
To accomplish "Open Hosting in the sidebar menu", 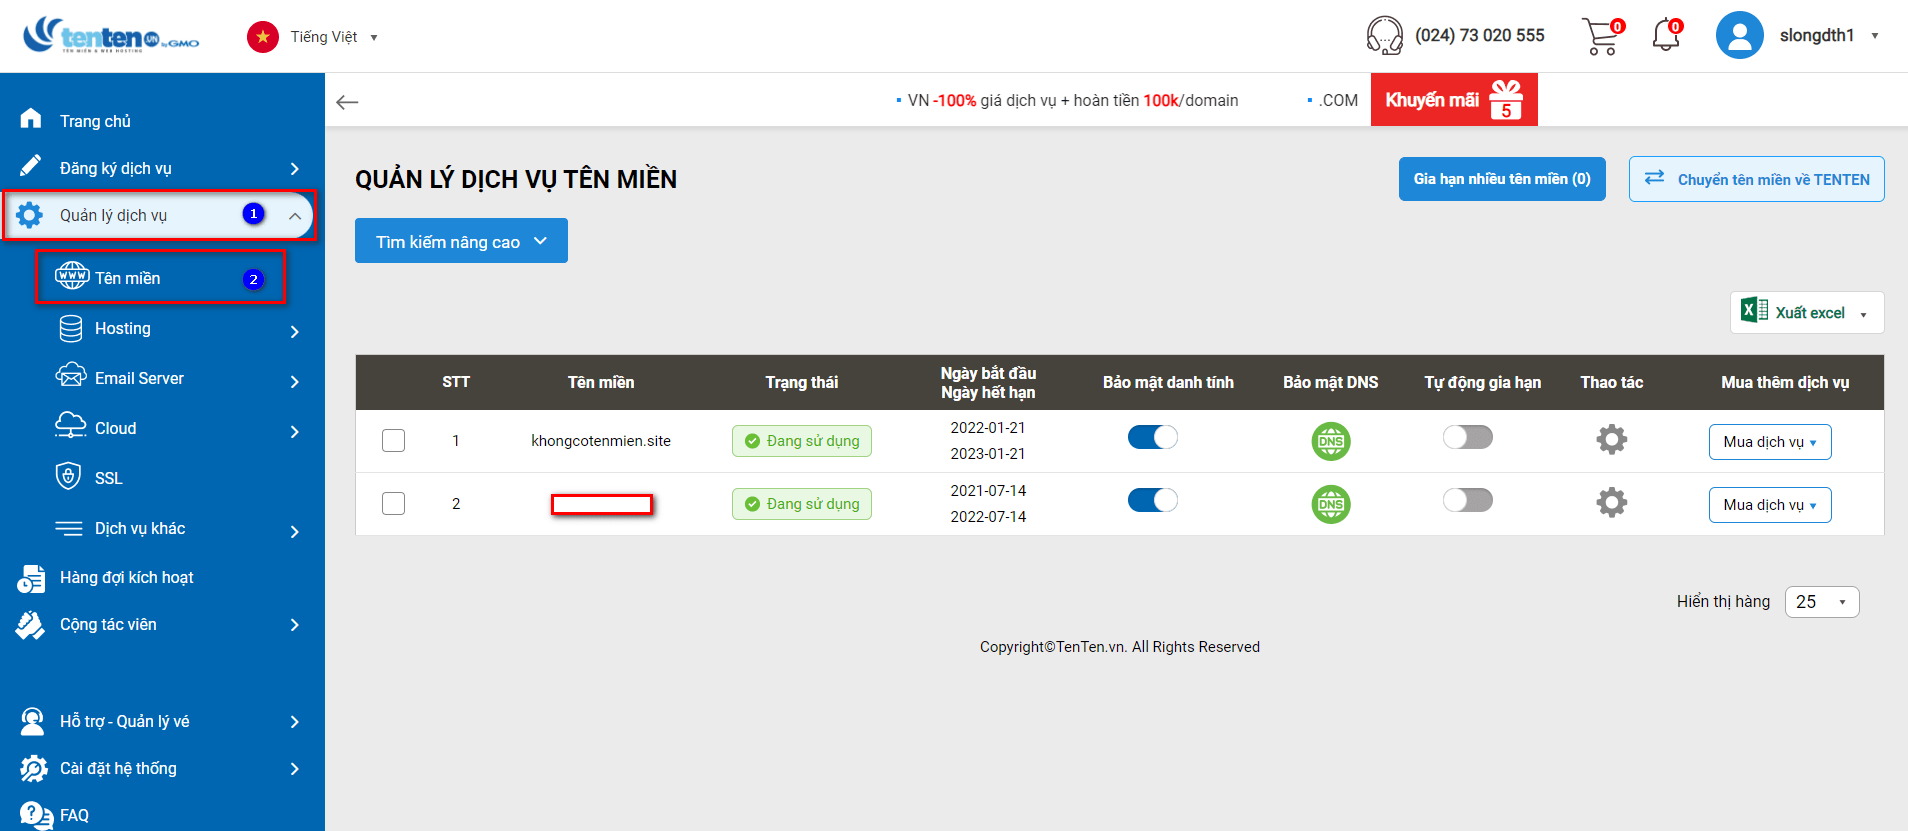I will click(123, 329).
